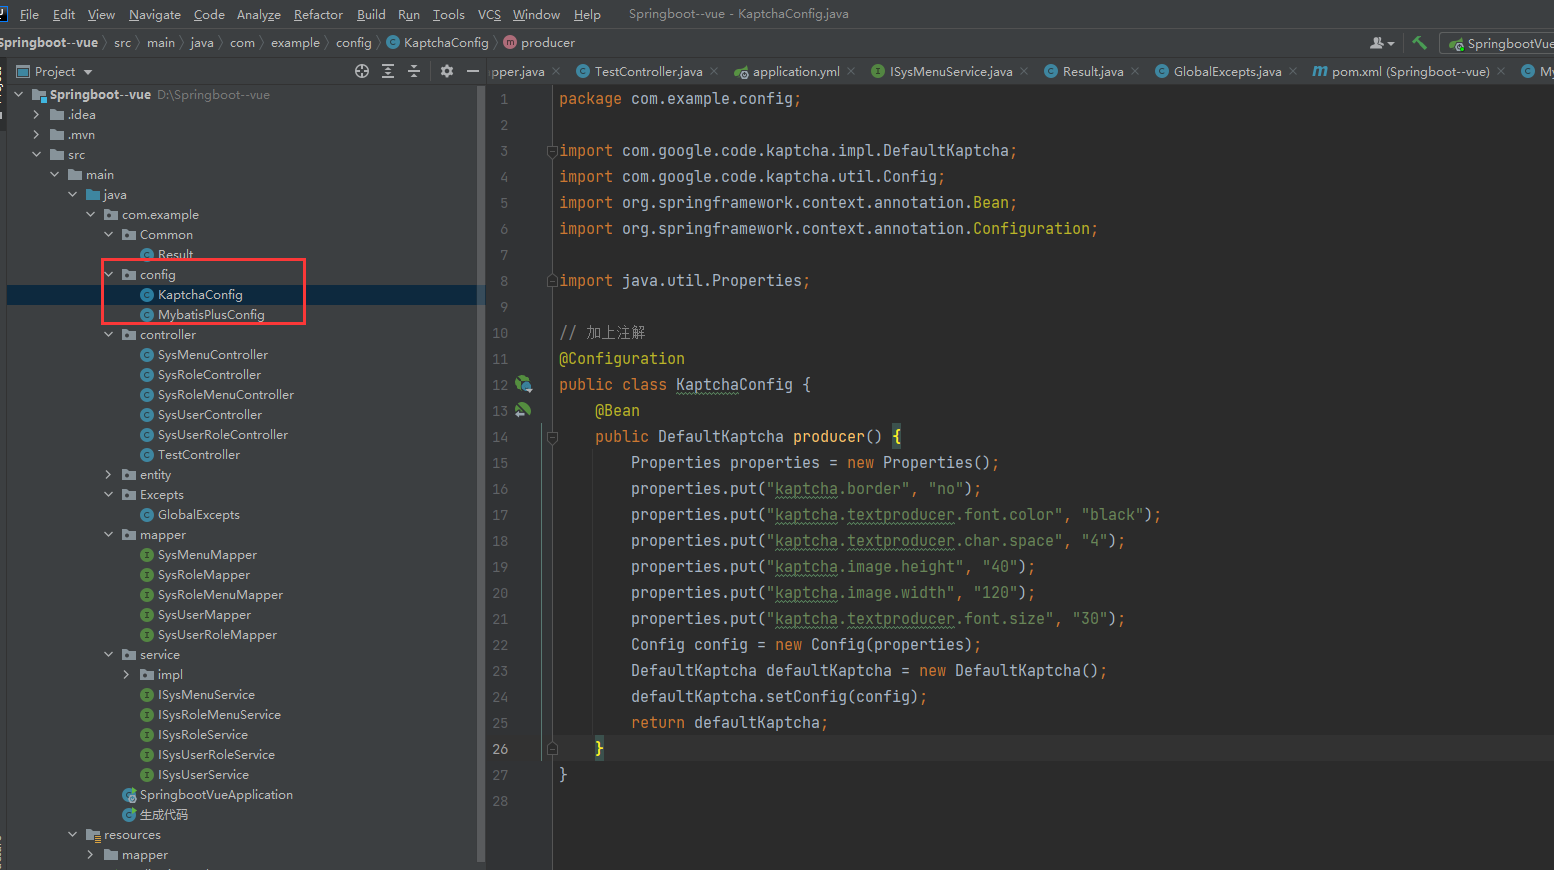Click the Build hammer icon
This screenshot has height=870, width=1554.
(x=1419, y=43)
